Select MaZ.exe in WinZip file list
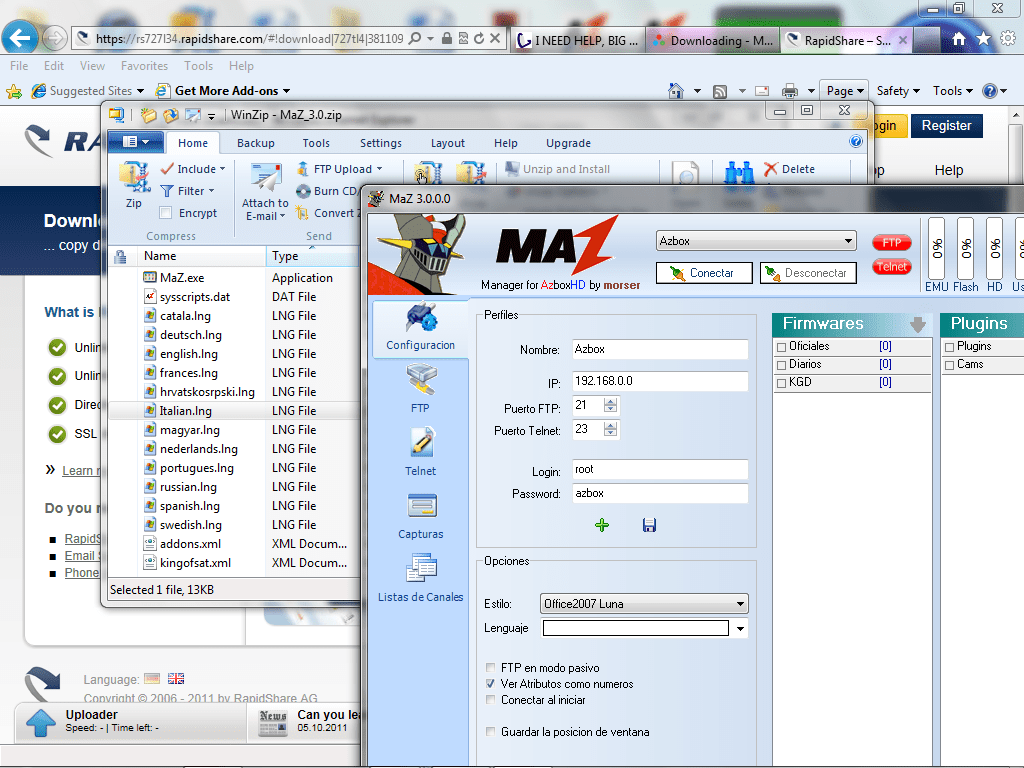Screen dimensions: 1024x768 point(182,278)
